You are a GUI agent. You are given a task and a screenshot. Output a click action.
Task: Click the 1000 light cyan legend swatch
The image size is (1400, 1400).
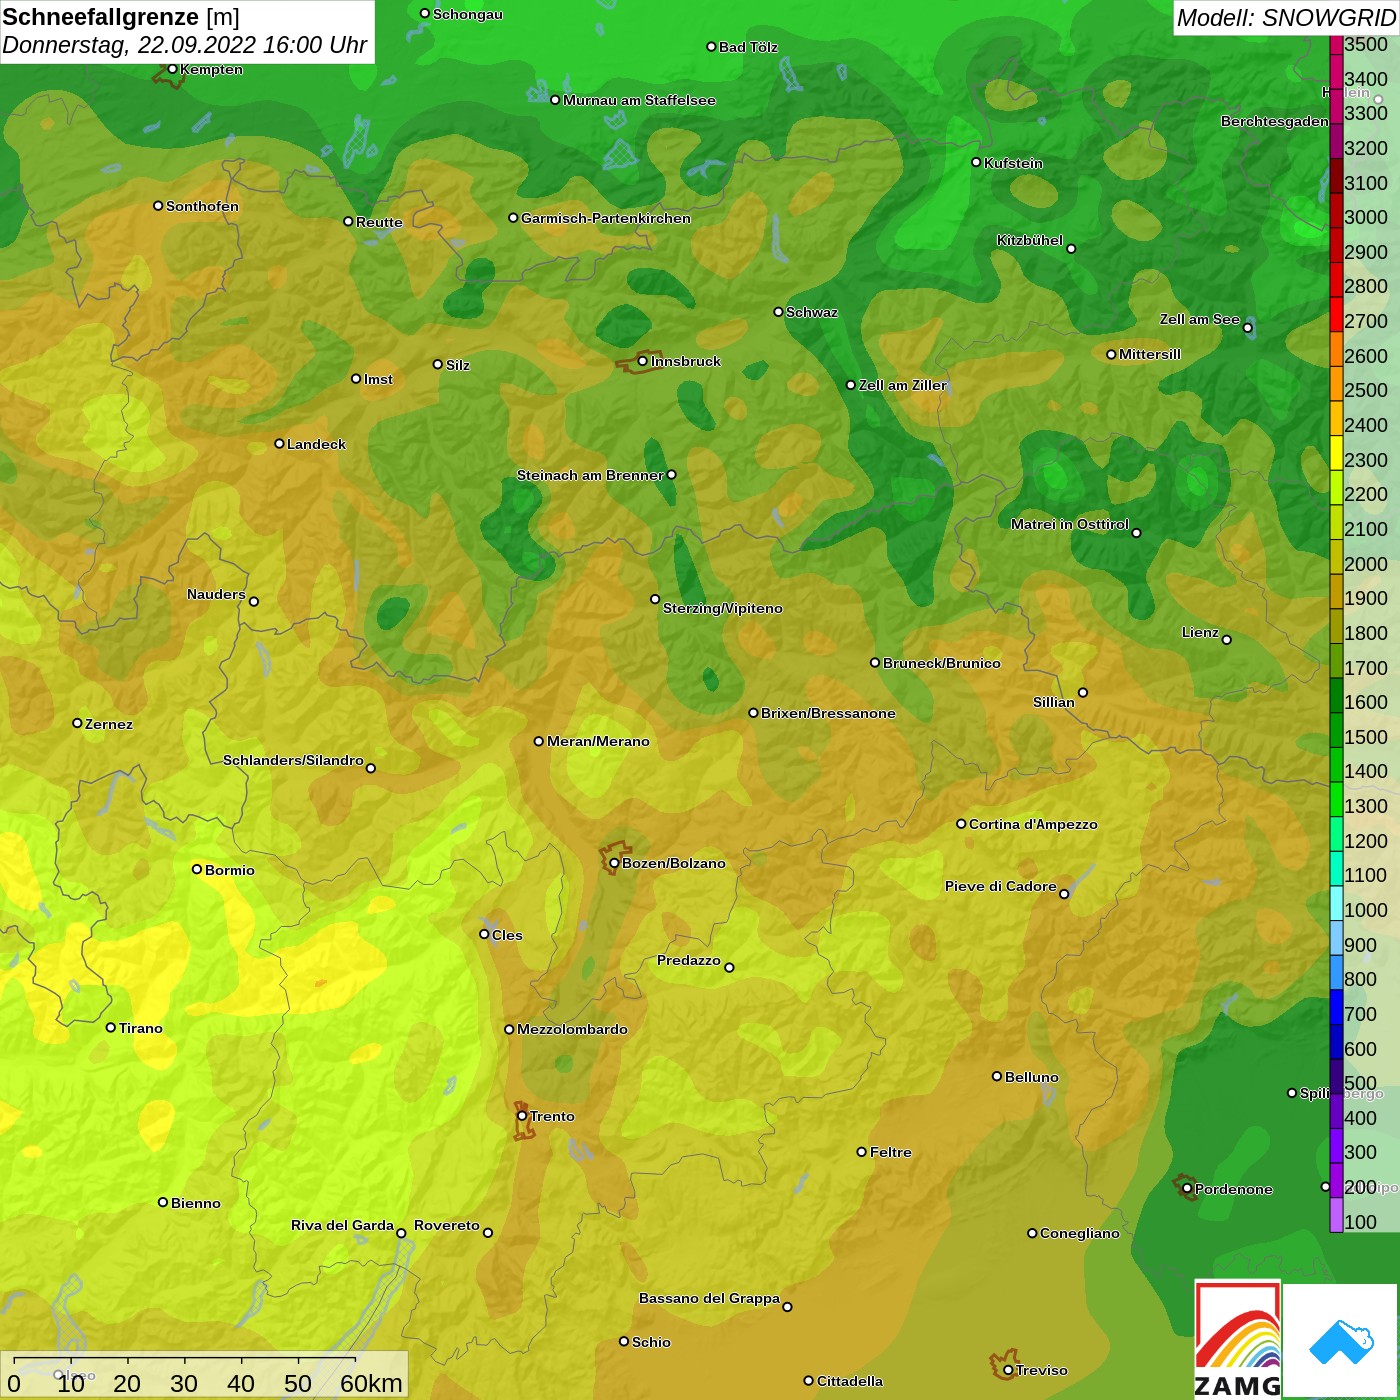tap(1336, 903)
